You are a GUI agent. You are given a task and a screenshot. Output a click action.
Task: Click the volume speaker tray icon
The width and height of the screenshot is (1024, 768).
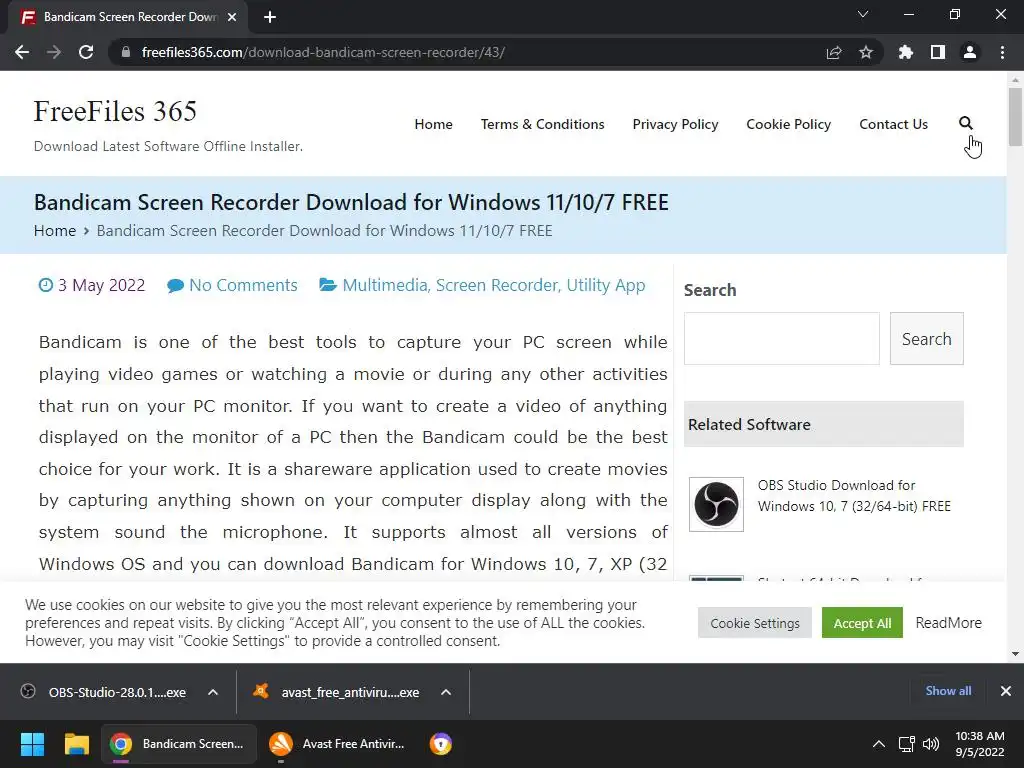(931, 744)
